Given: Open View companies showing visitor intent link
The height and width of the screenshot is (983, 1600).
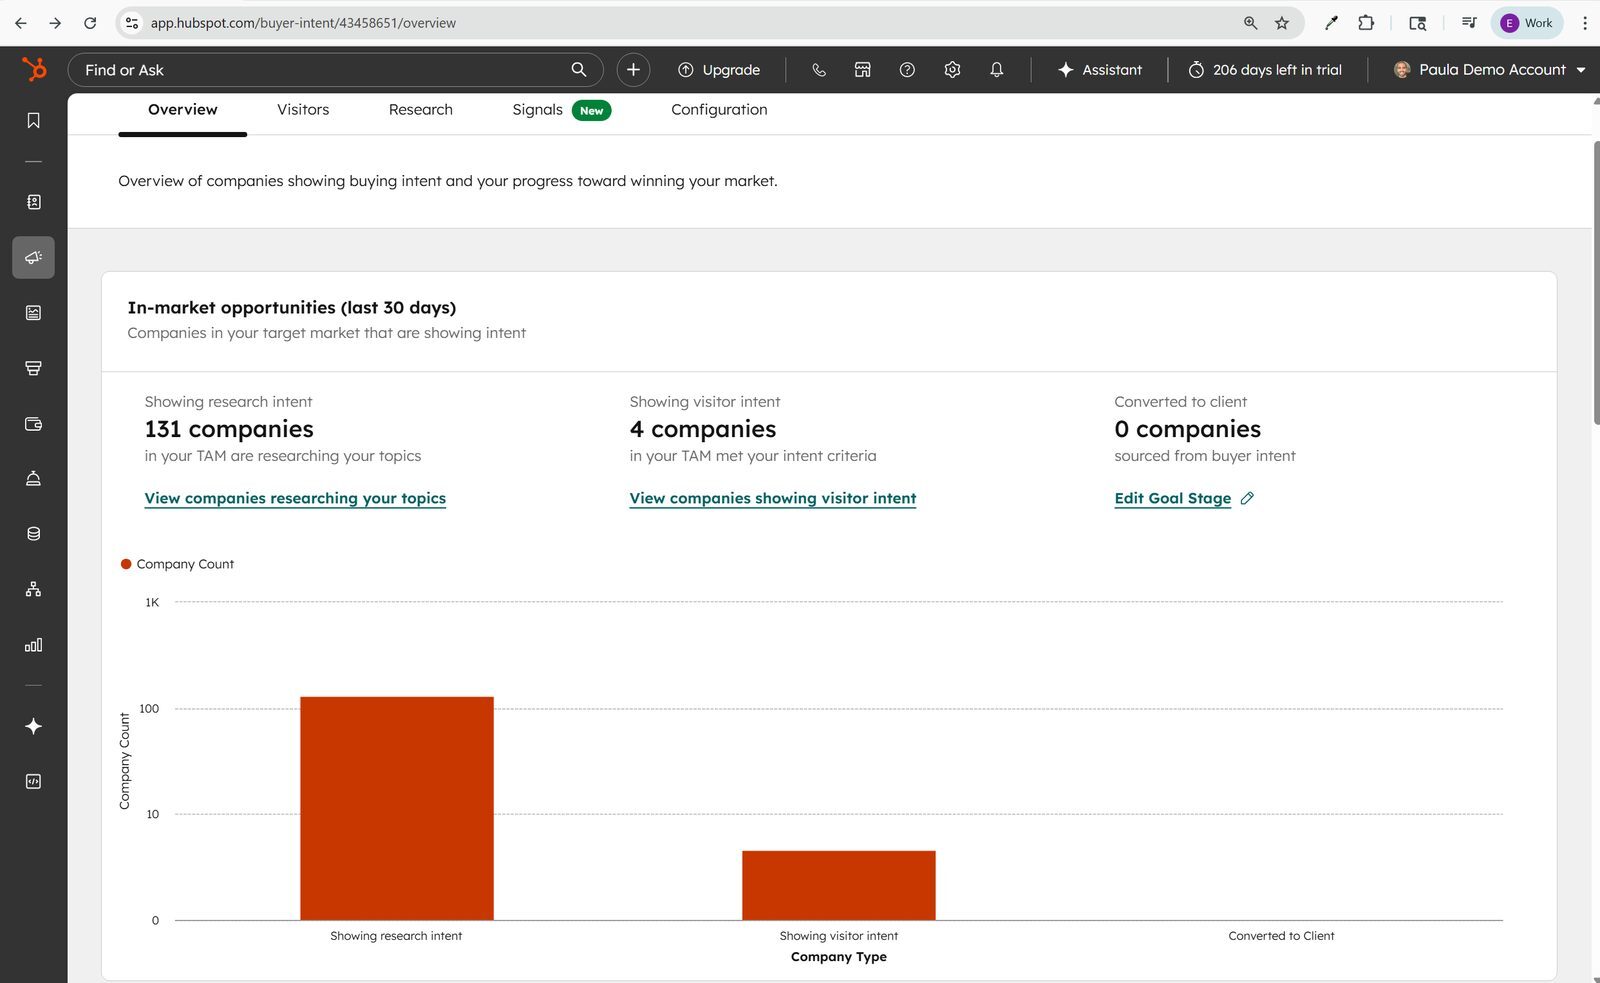Looking at the screenshot, I should [773, 498].
